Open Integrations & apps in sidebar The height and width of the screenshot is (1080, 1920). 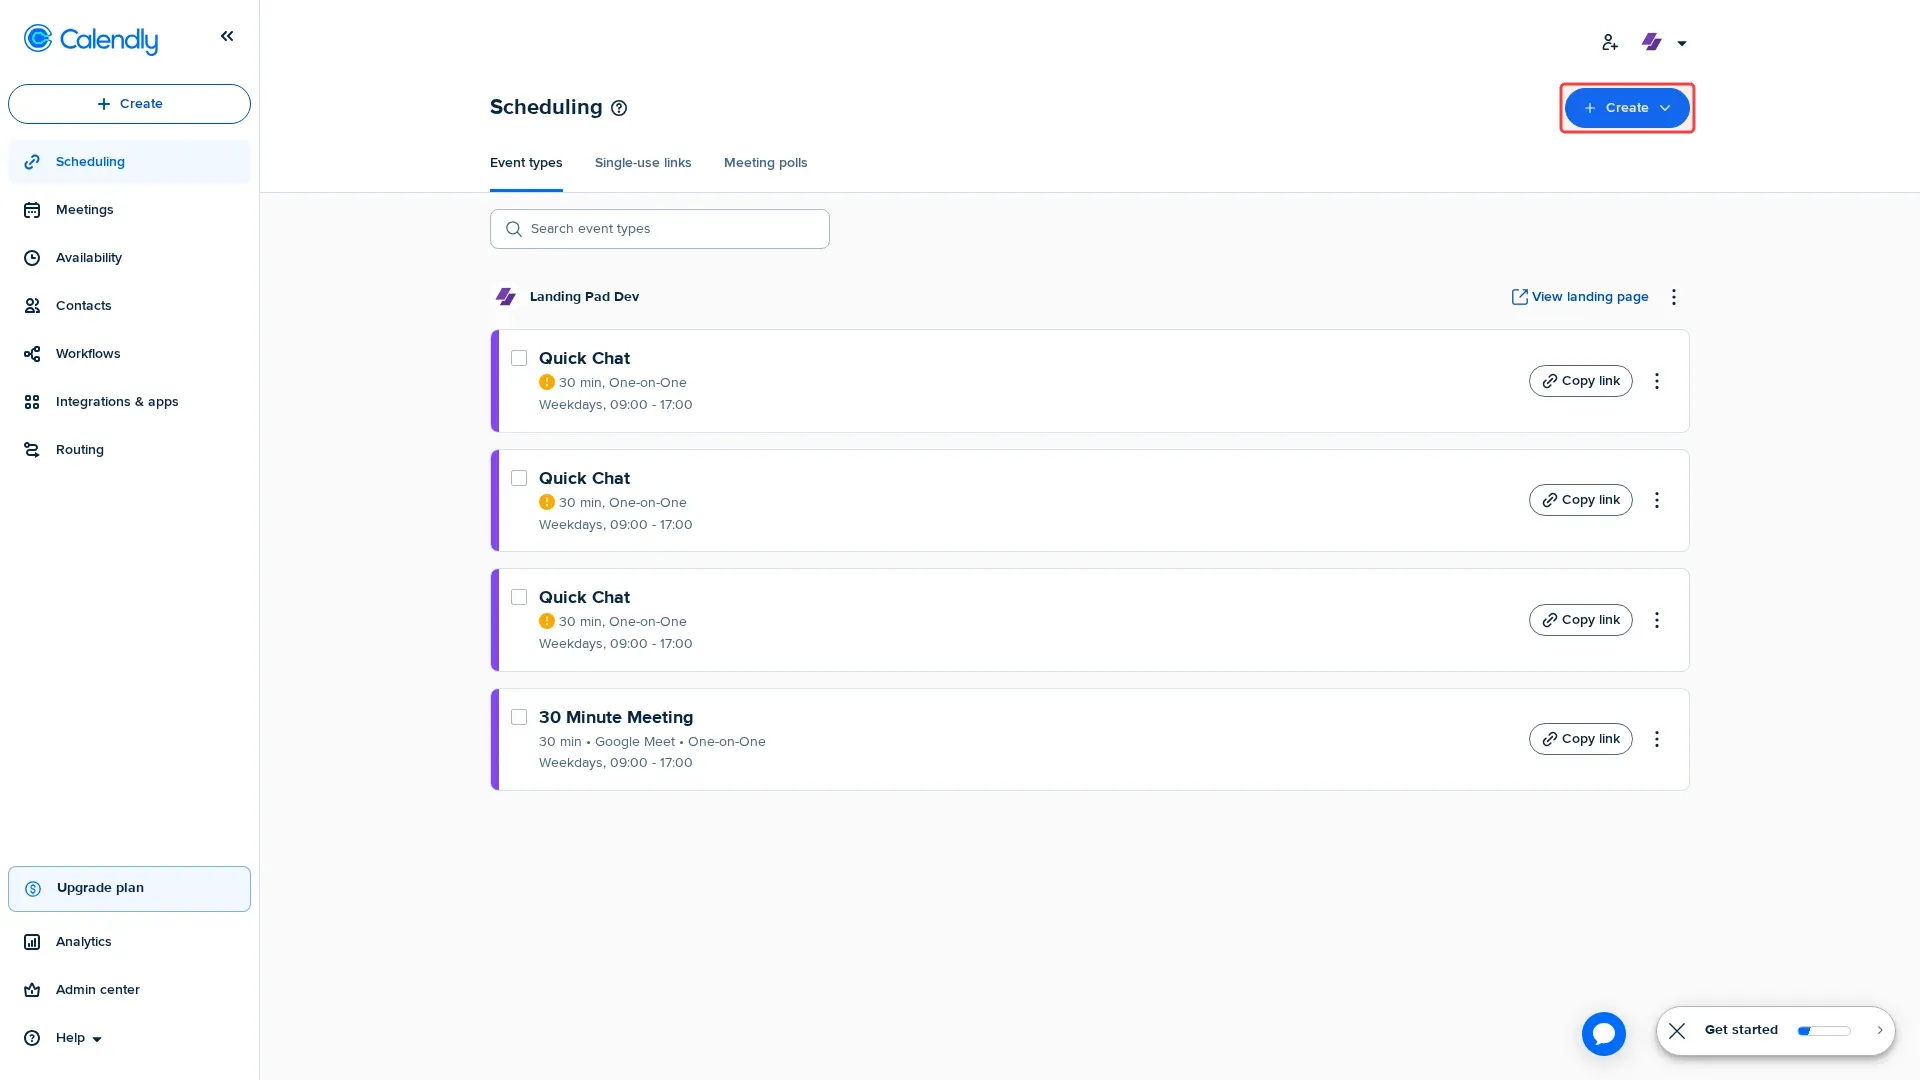pyautogui.click(x=116, y=402)
